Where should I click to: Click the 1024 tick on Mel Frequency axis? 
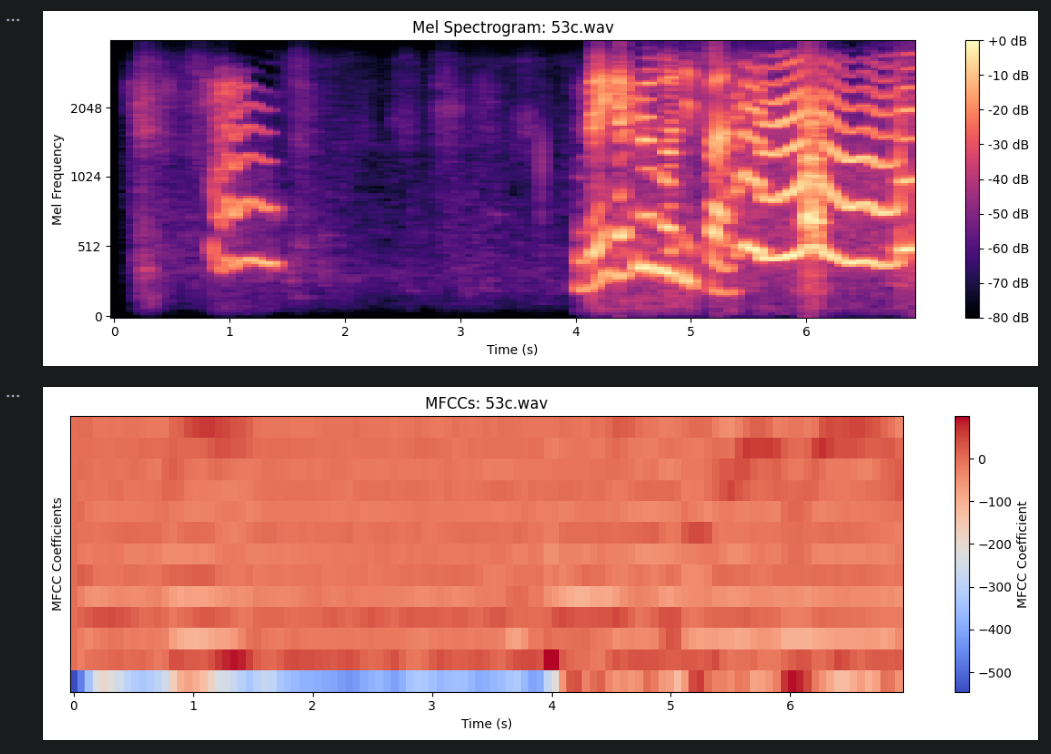[x=86, y=177]
